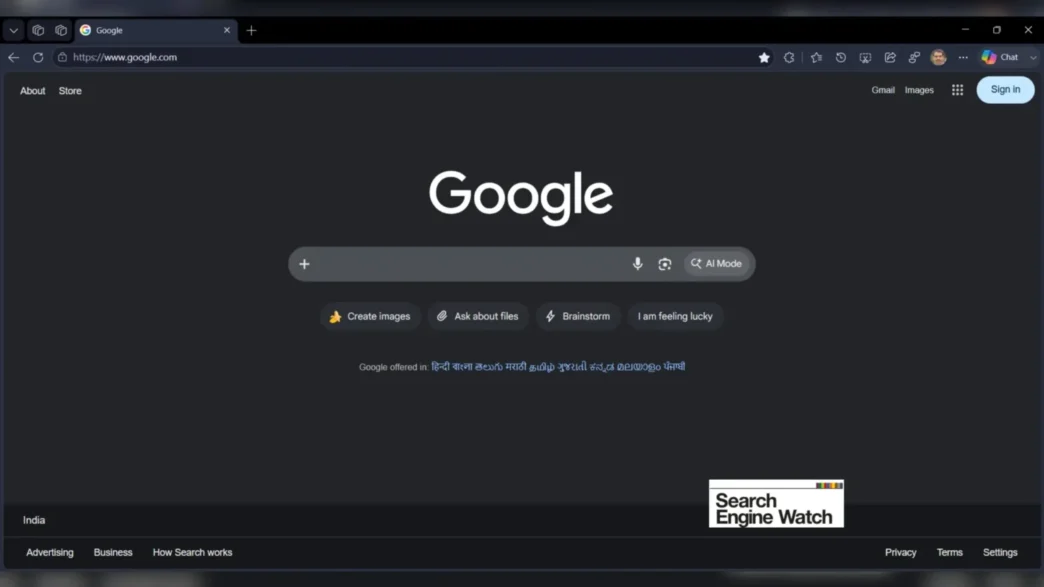
Task: Open the Settings footer menu
Action: pos(1000,552)
